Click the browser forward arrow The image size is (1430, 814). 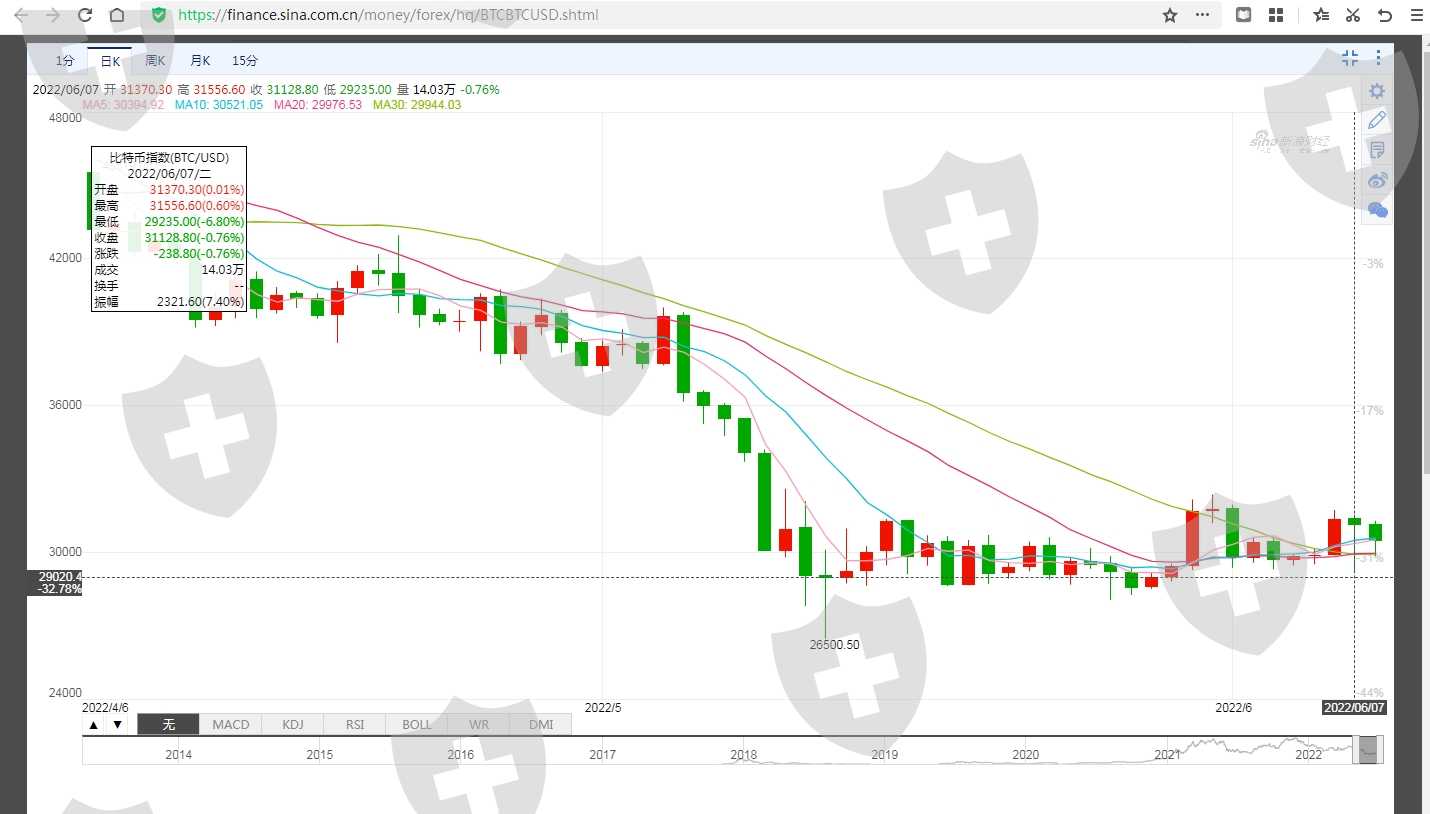[x=53, y=15]
